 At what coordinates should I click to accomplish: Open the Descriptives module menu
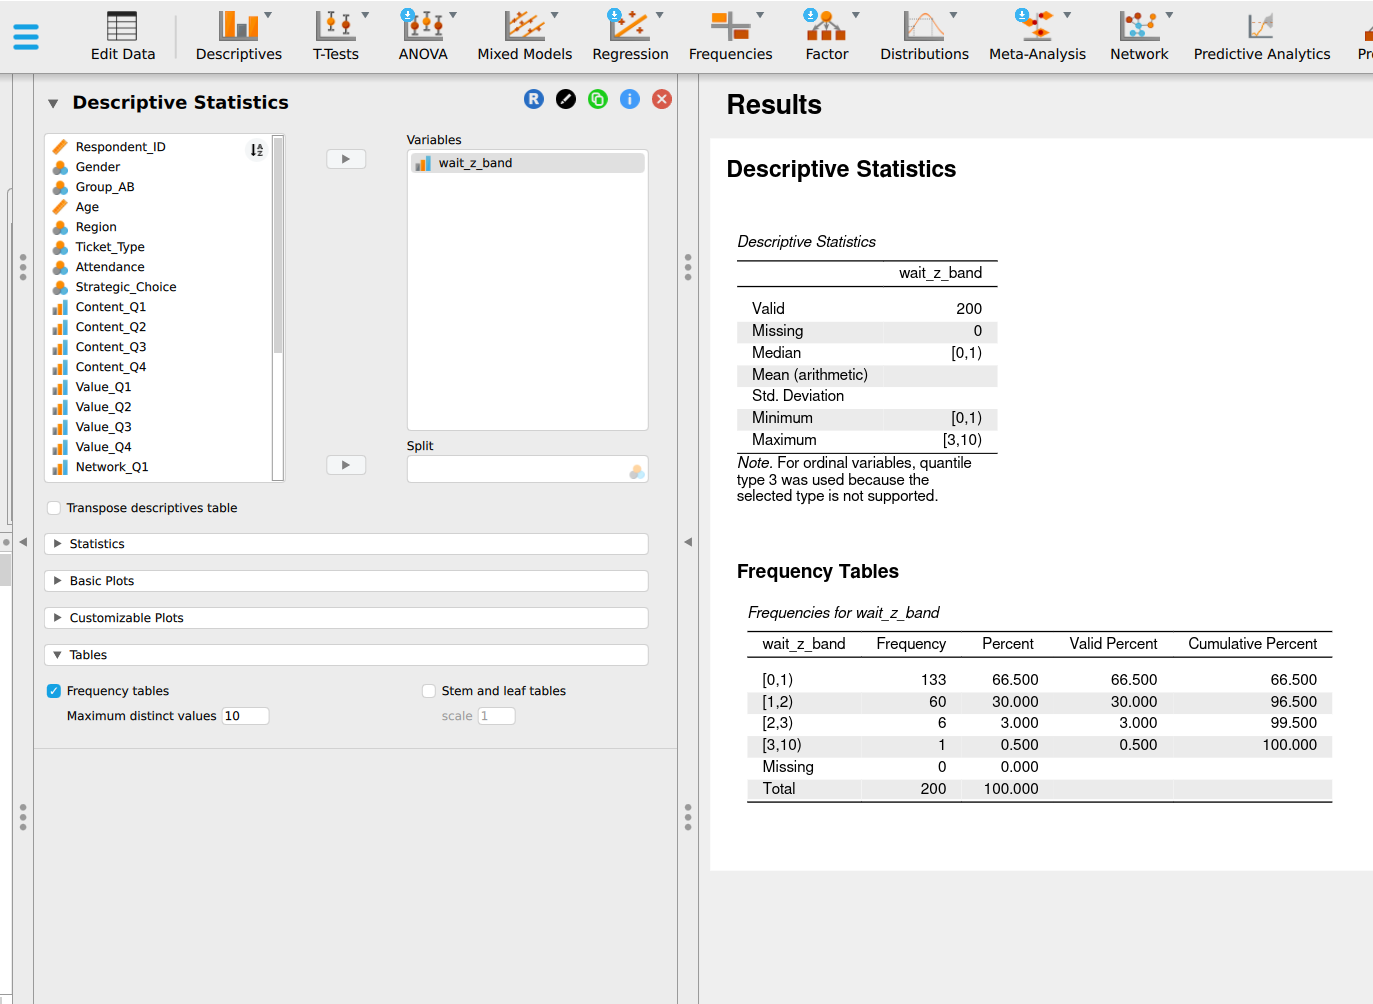239,36
